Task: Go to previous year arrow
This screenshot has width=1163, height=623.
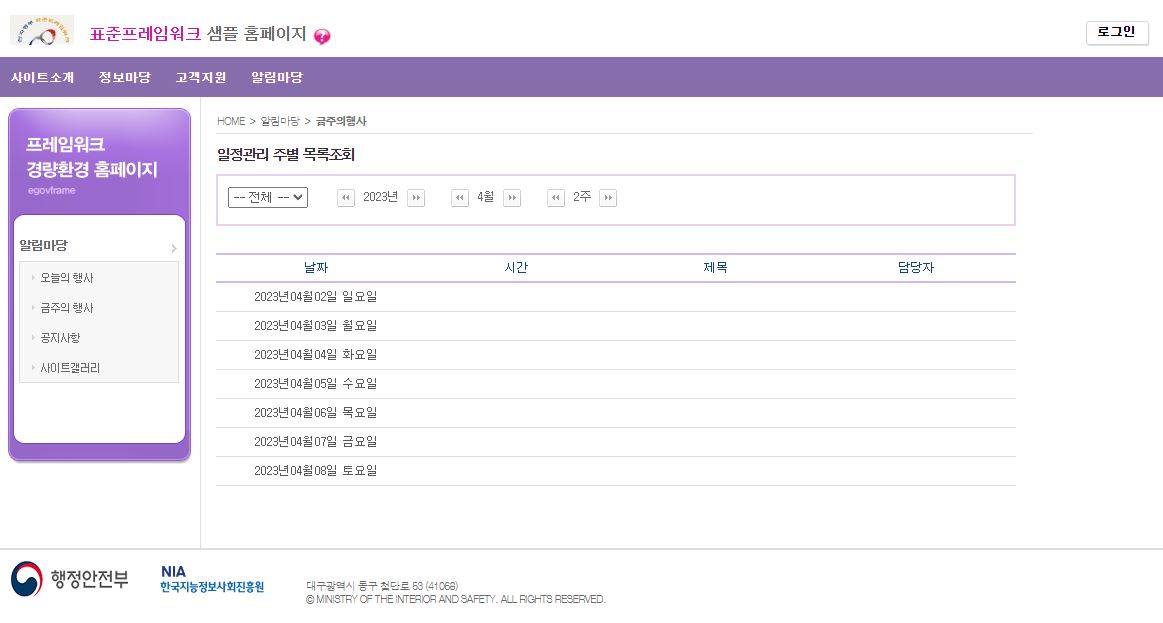Action: tap(346, 198)
